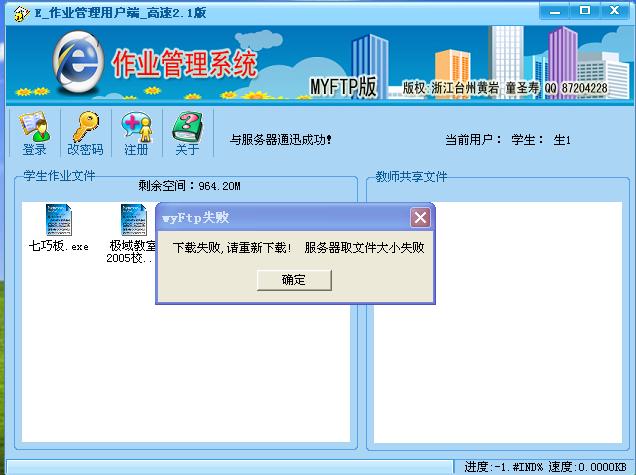Click the 确定 button in the dialog

(294, 280)
